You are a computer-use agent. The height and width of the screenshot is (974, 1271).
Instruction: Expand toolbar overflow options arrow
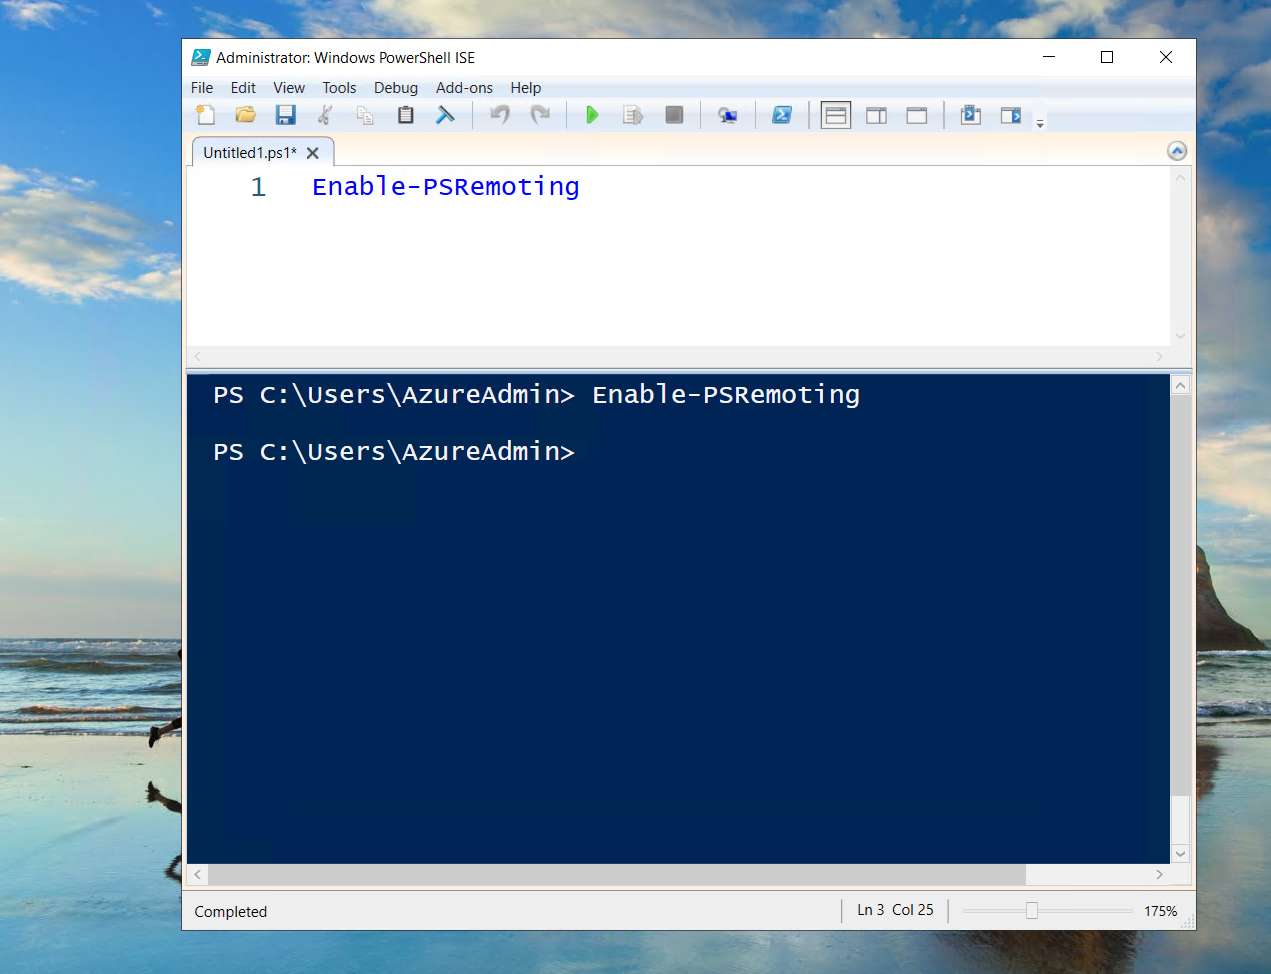tap(1040, 124)
